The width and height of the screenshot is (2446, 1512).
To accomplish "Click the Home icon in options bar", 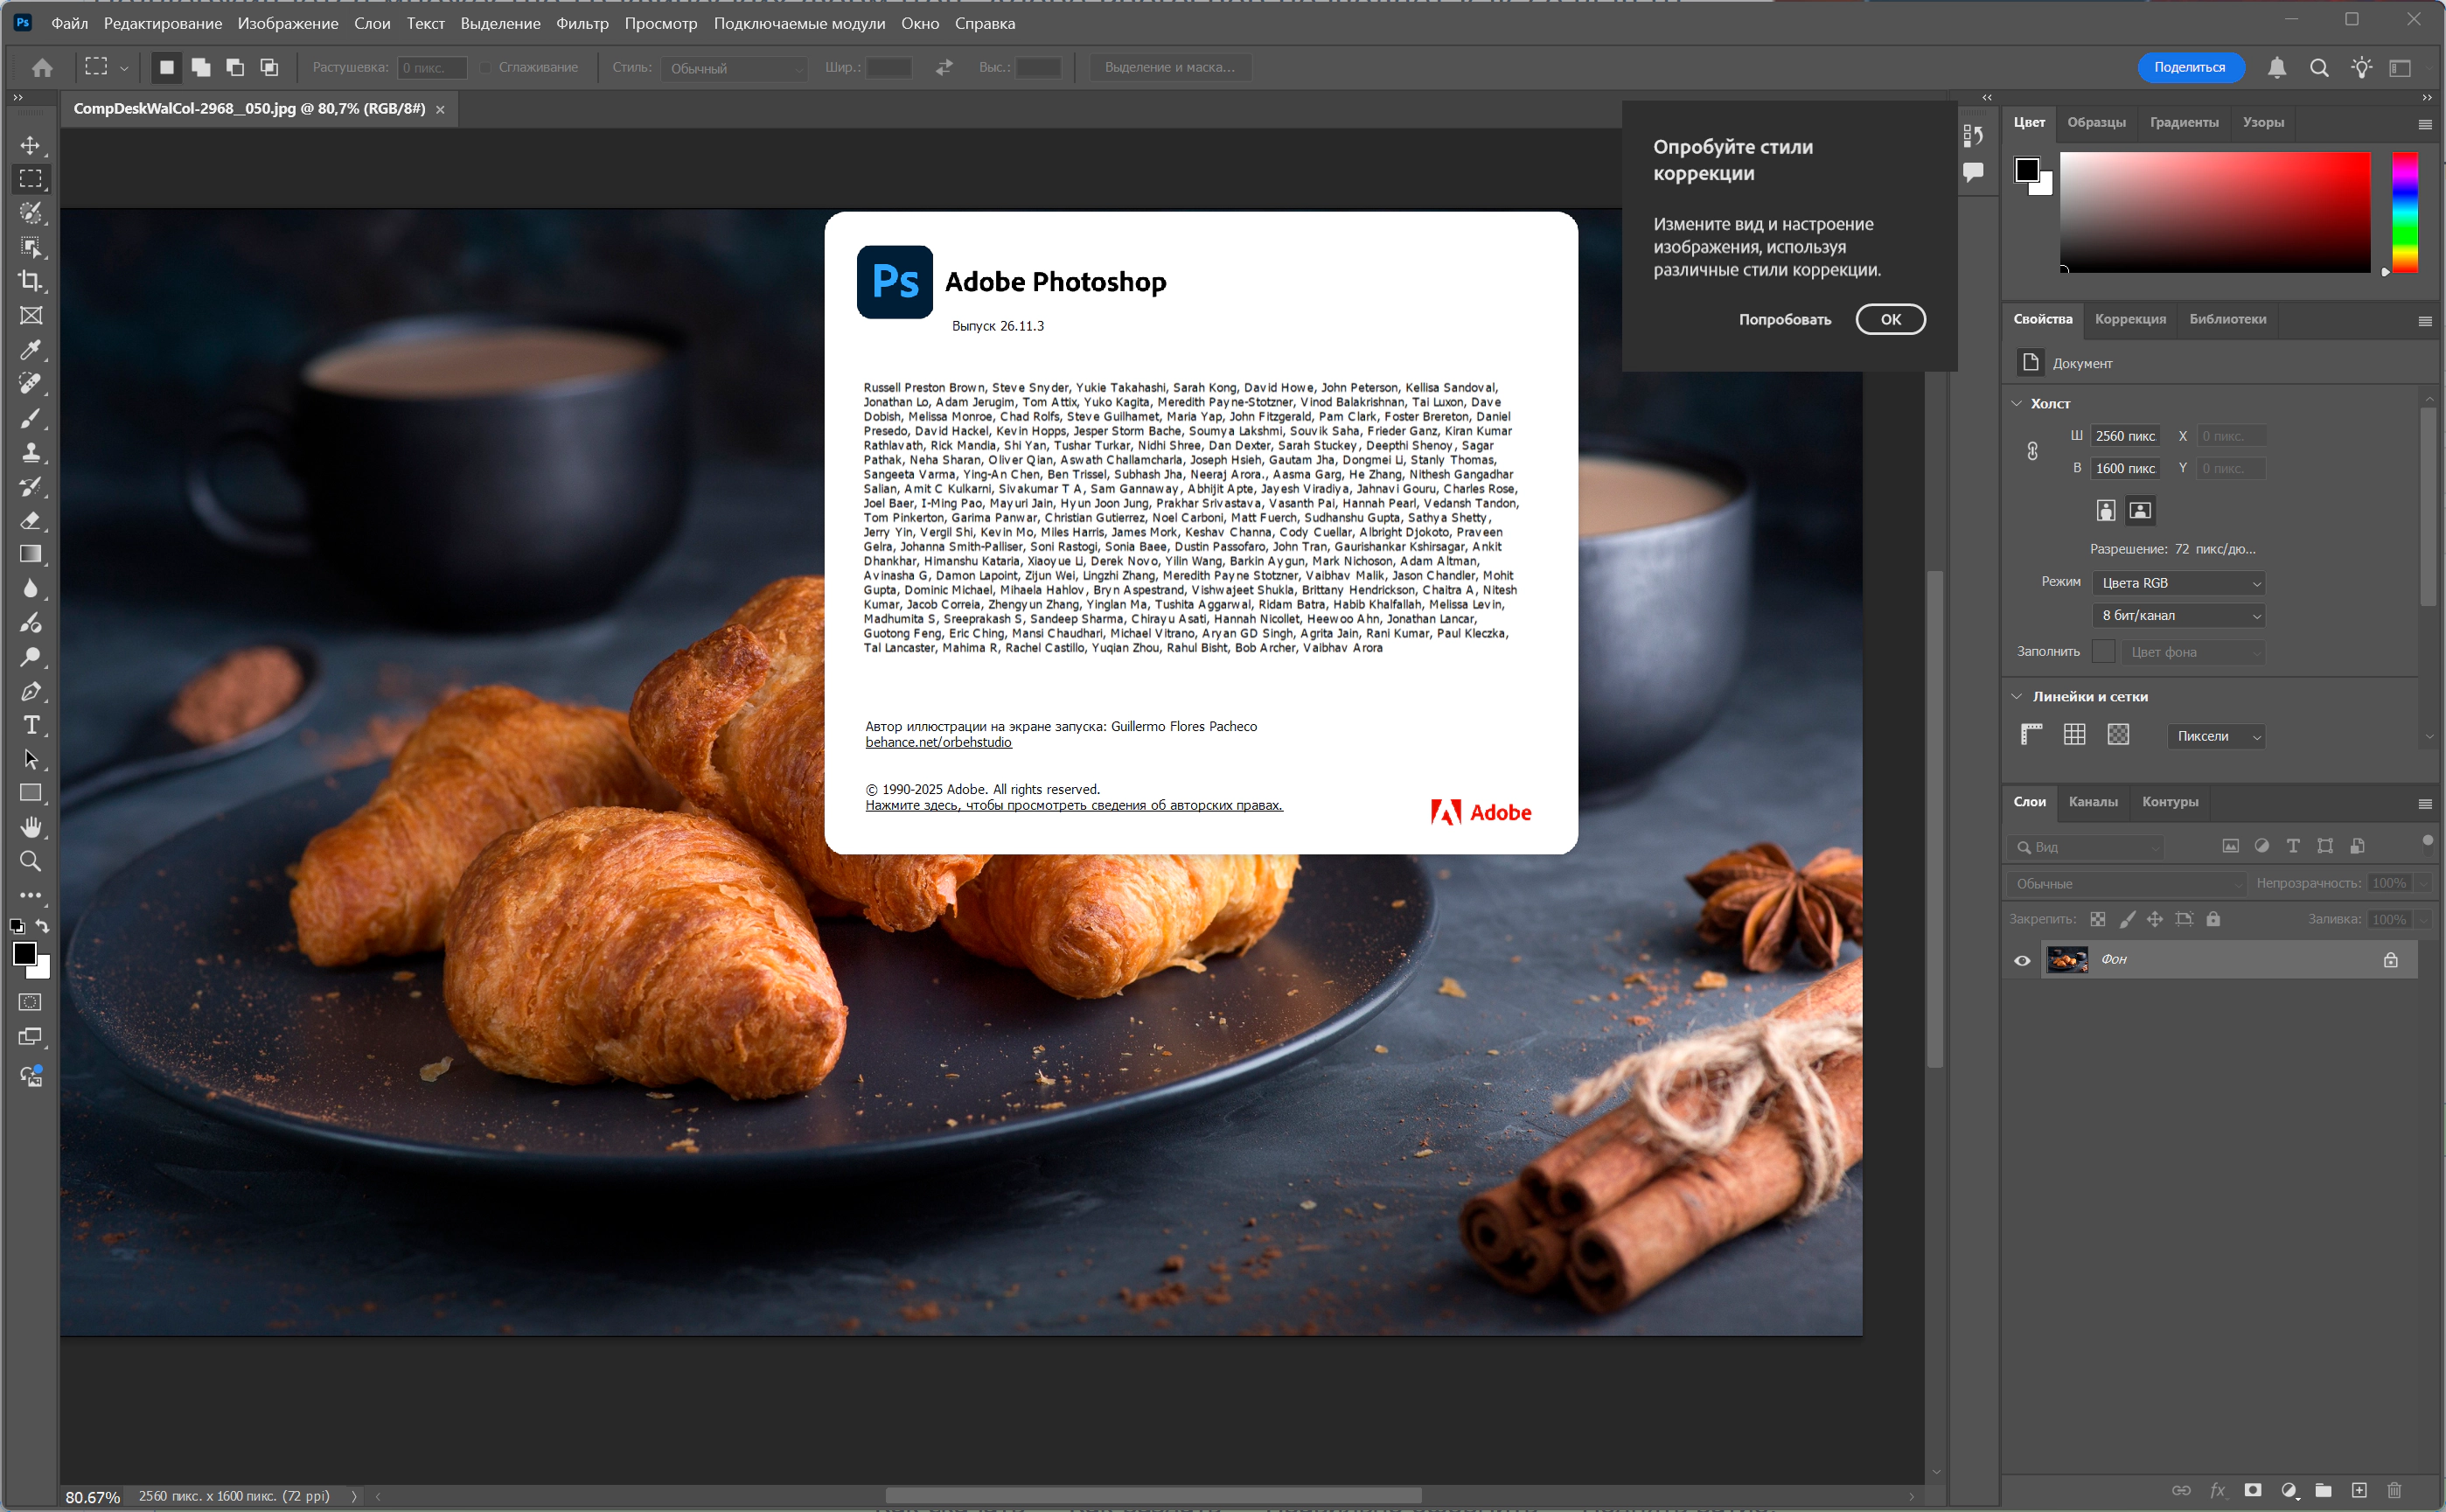I will tap(42, 68).
